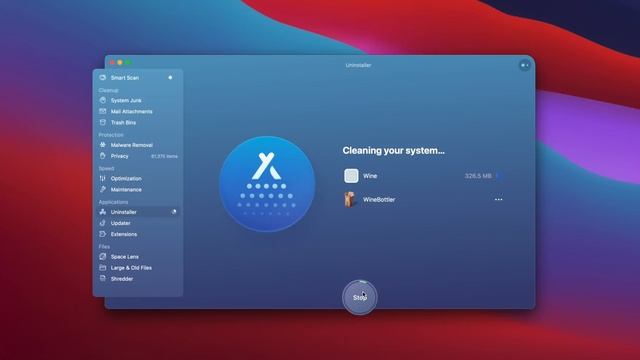The image size is (640, 360).
Task: Click the Maintenance wrench icon
Action: [x=103, y=189]
